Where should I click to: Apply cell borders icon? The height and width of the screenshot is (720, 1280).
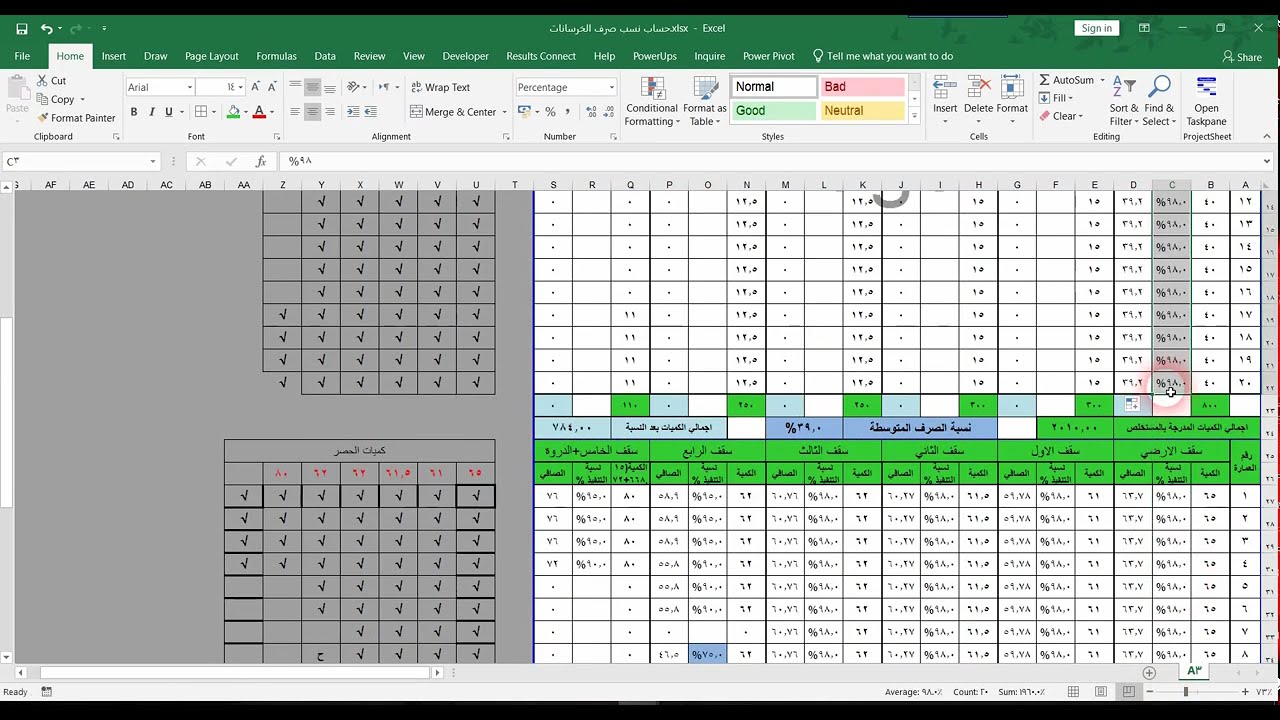click(201, 112)
